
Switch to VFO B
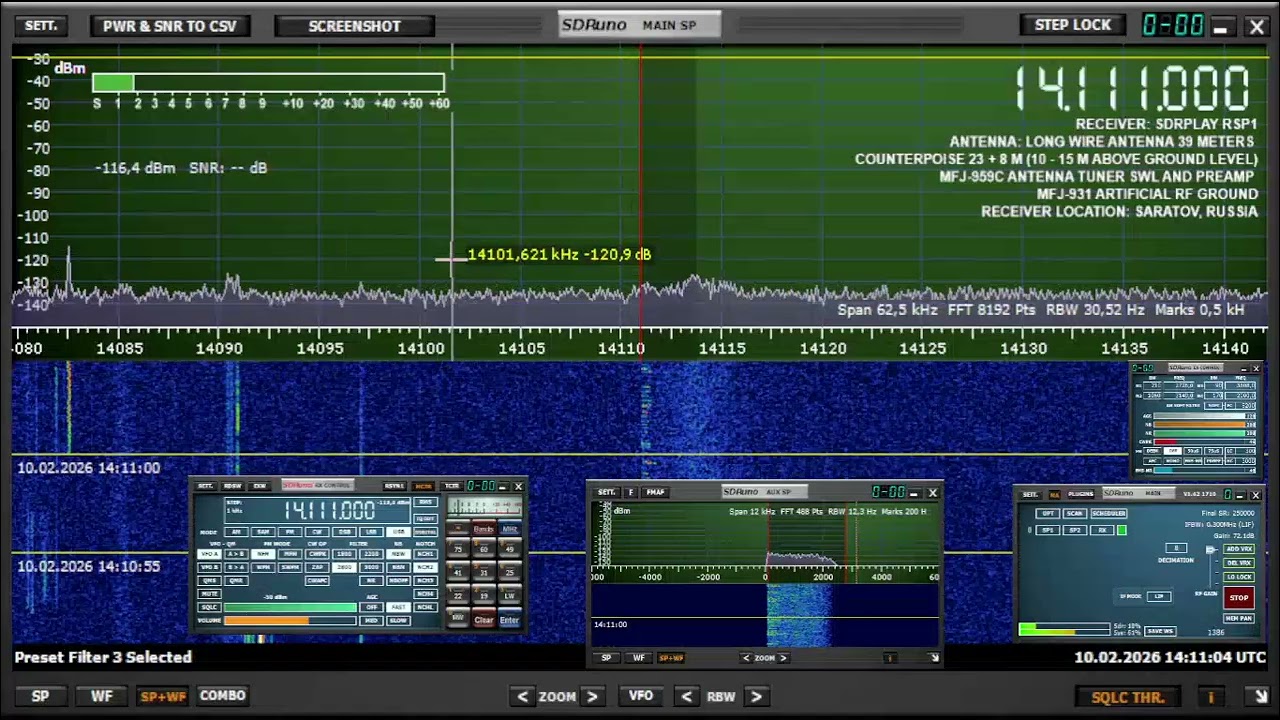pyautogui.click(x=210, y=567)
